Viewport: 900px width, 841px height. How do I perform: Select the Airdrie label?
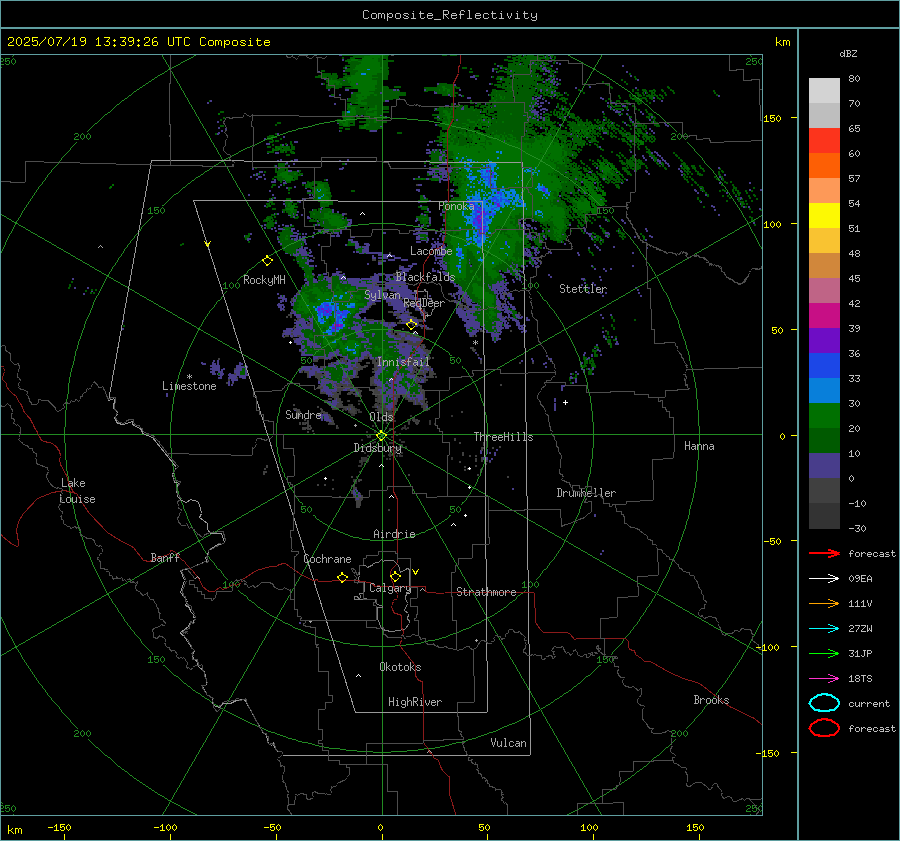(394, 534)
